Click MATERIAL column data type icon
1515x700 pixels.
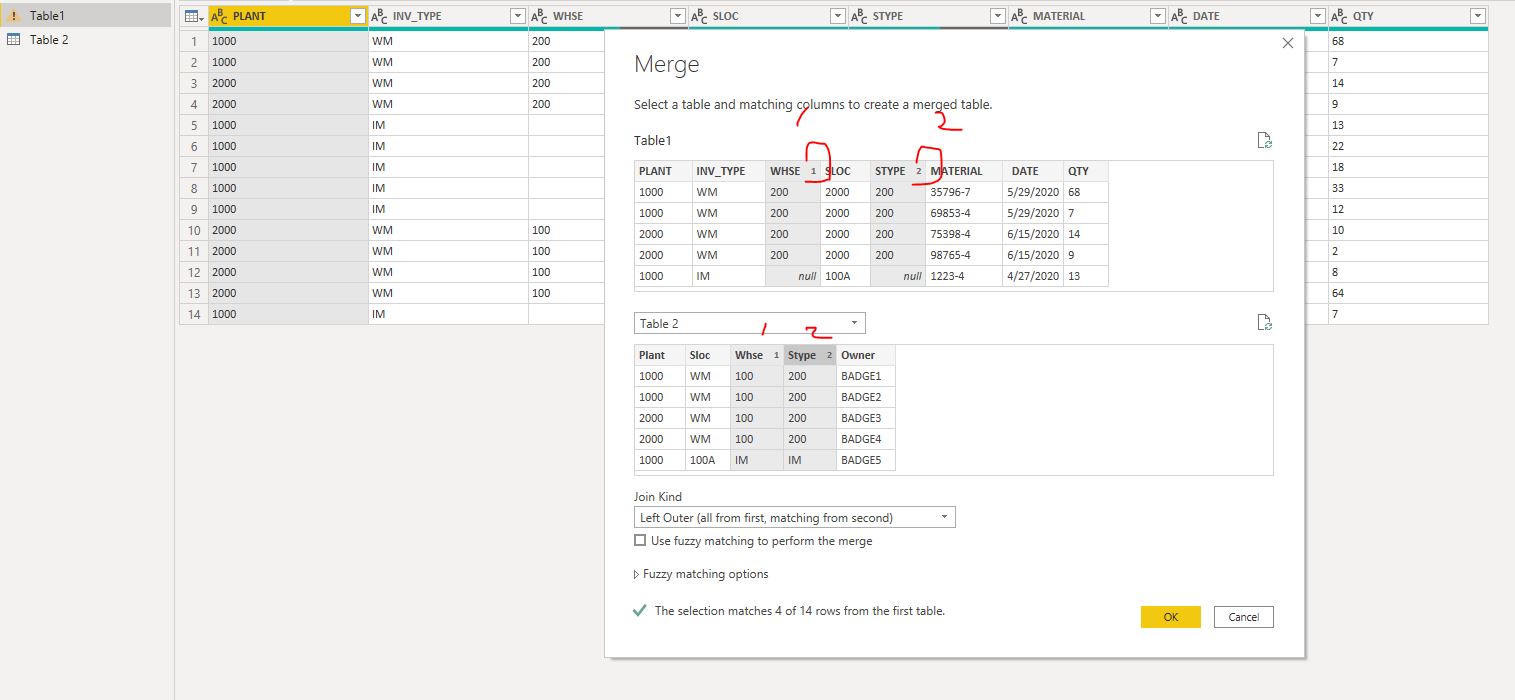coord(1020,16)
